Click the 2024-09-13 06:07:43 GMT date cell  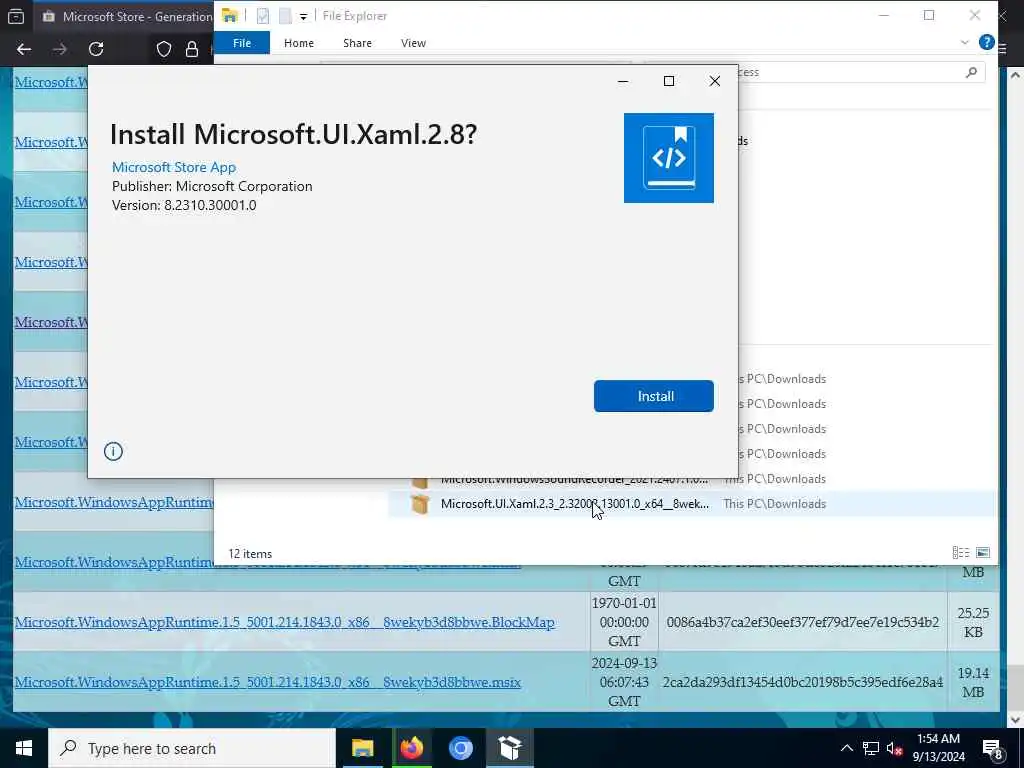coord(624,682)
